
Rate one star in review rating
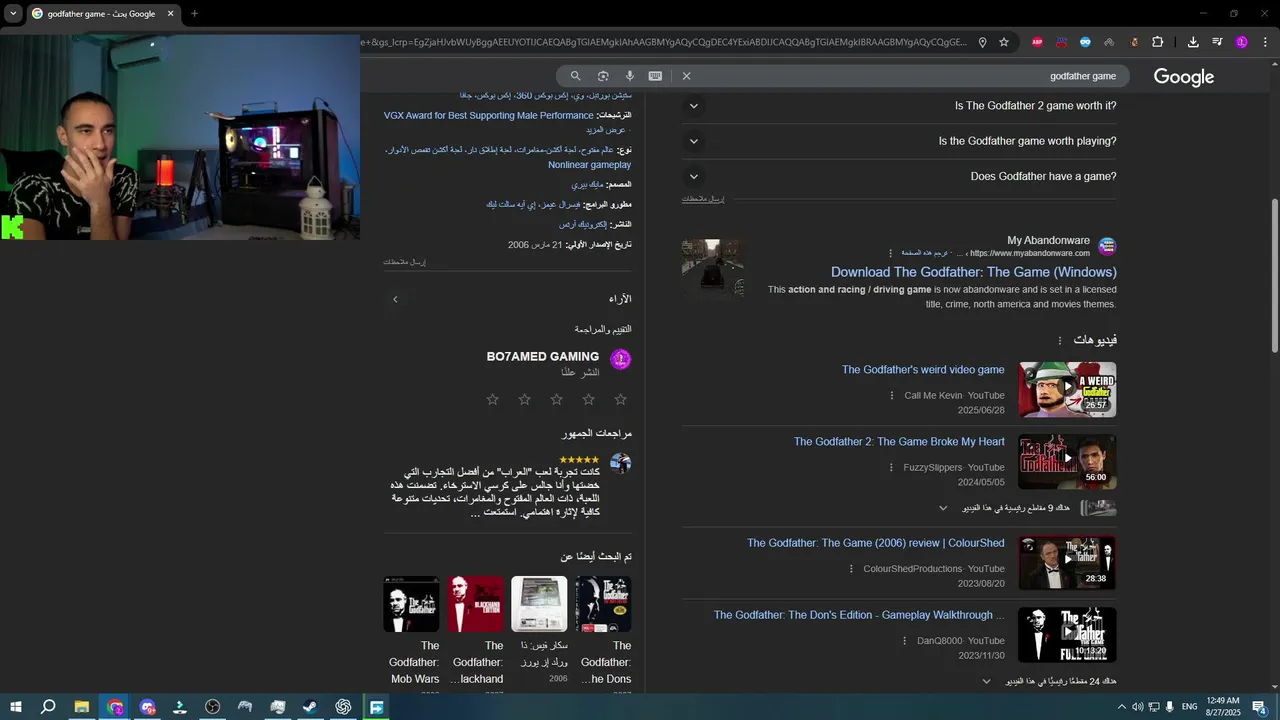[620, 400]
